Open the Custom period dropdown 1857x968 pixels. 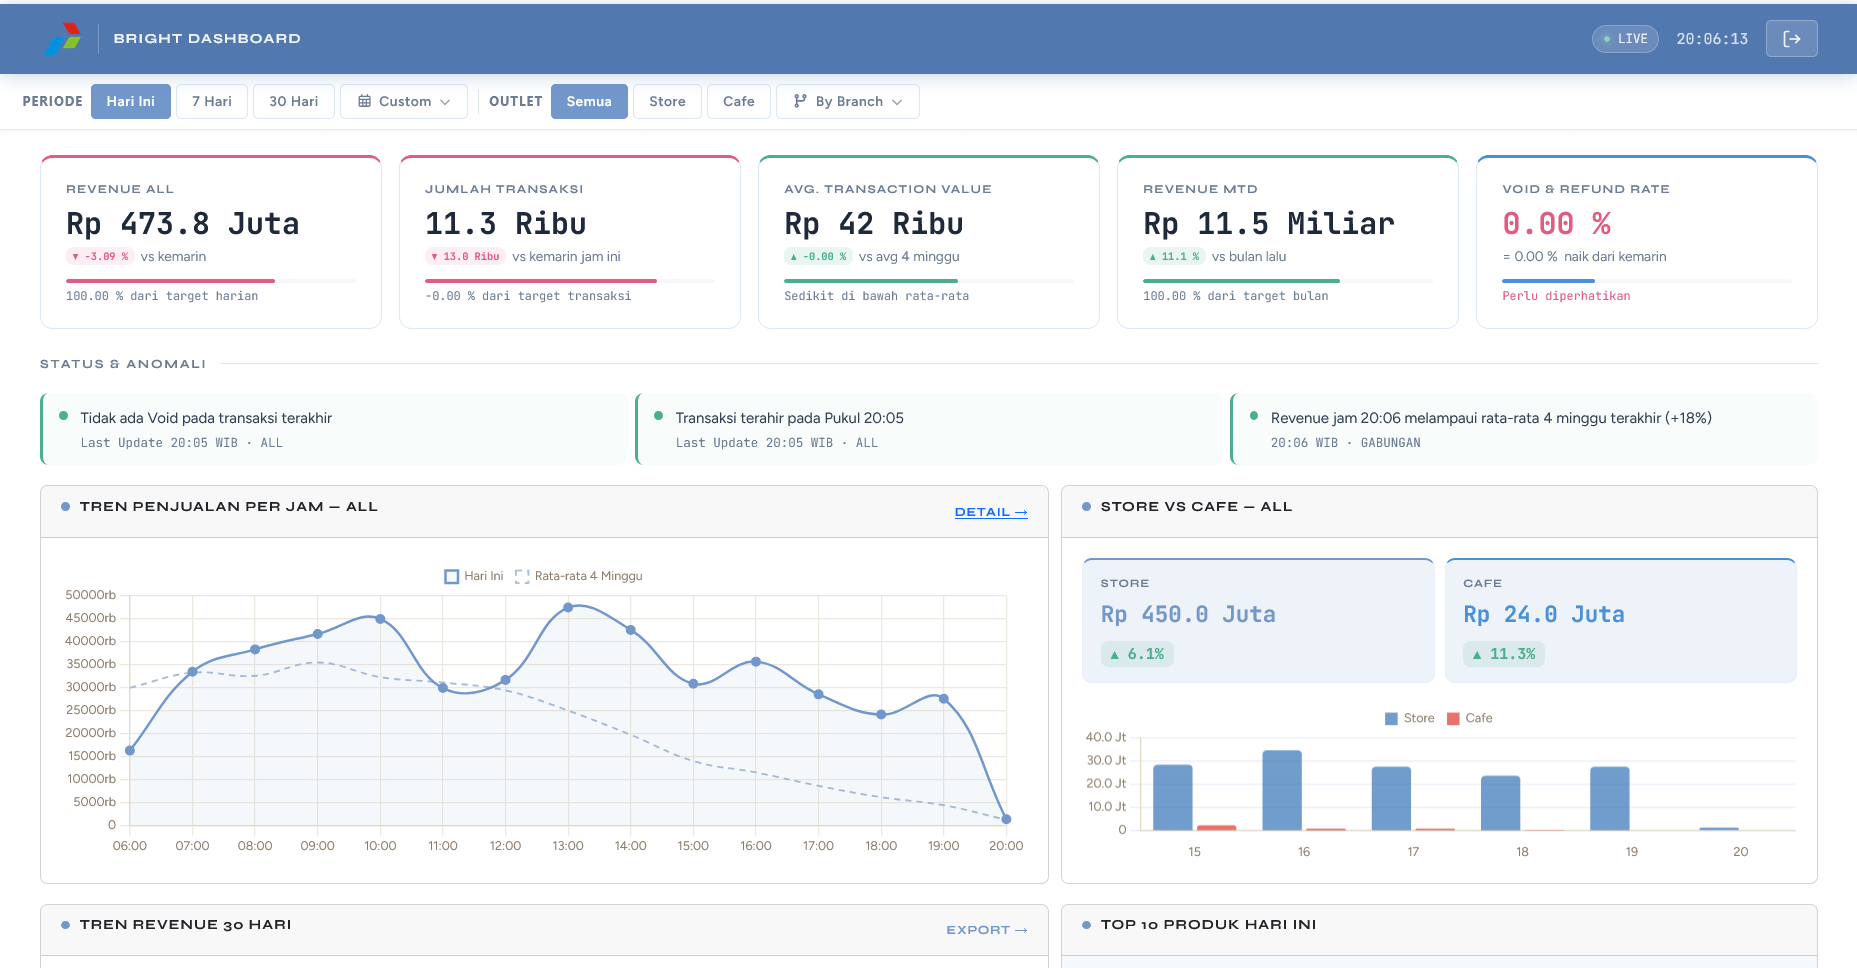click(404, 101)
